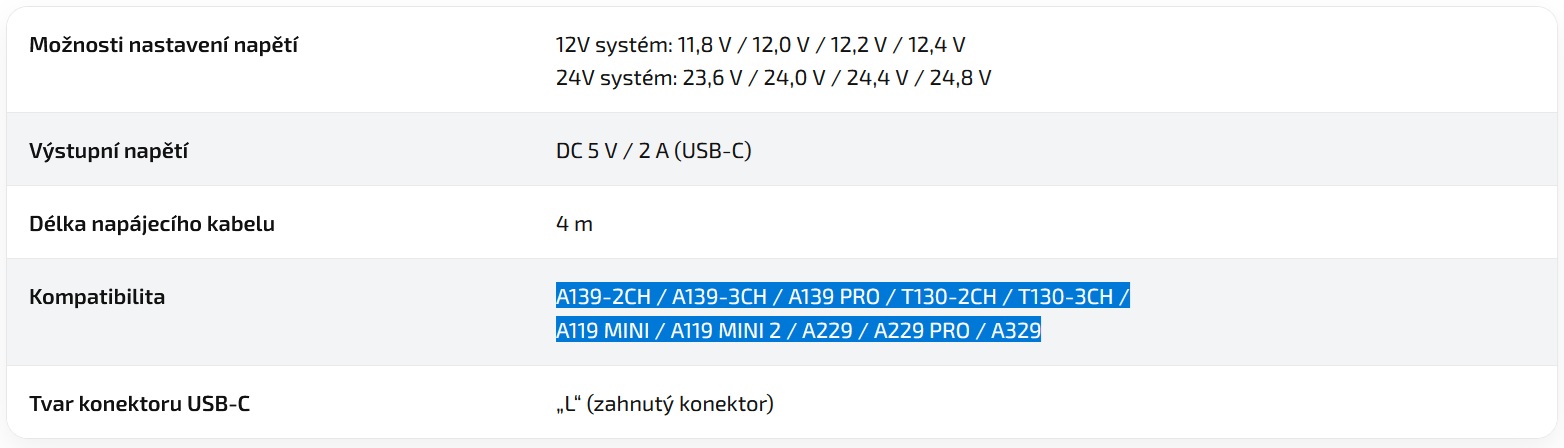1564x448 pixels.
Task: Click highlighted text 'A139-3CH' in compatibility
Action: (x=720, y=297)
